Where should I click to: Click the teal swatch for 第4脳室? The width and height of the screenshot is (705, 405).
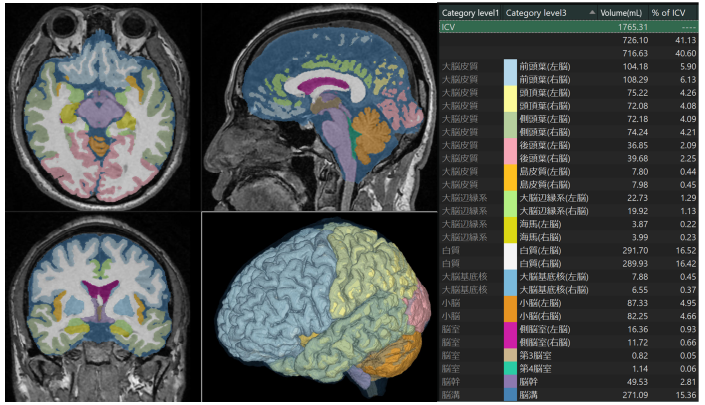click(510, 369)
